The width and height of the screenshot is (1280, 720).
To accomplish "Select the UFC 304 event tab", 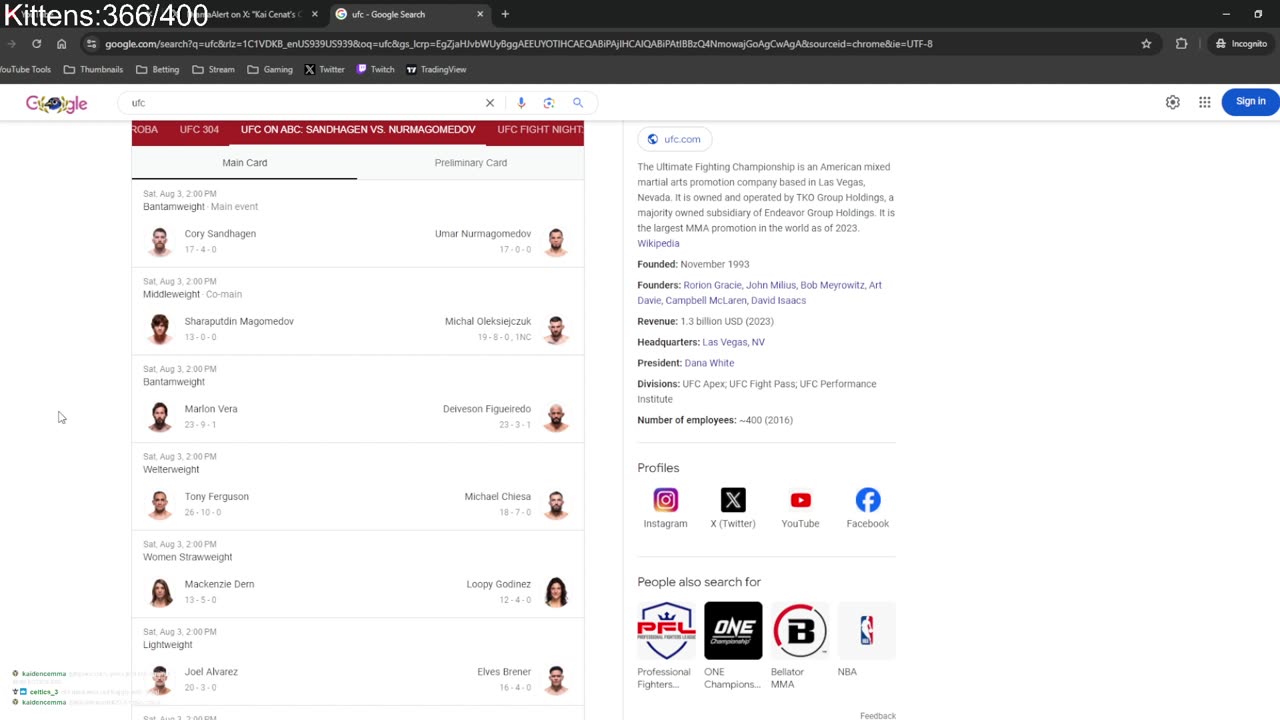I will (x=199, y=130).
